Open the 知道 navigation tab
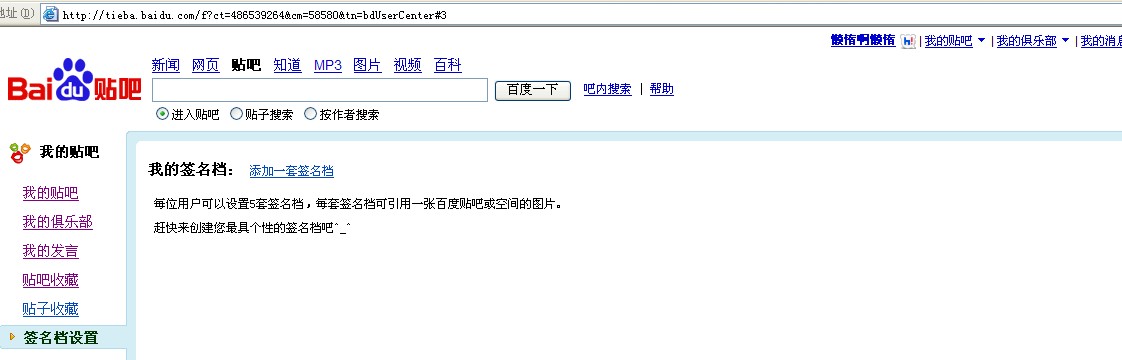 pos(288,65)
